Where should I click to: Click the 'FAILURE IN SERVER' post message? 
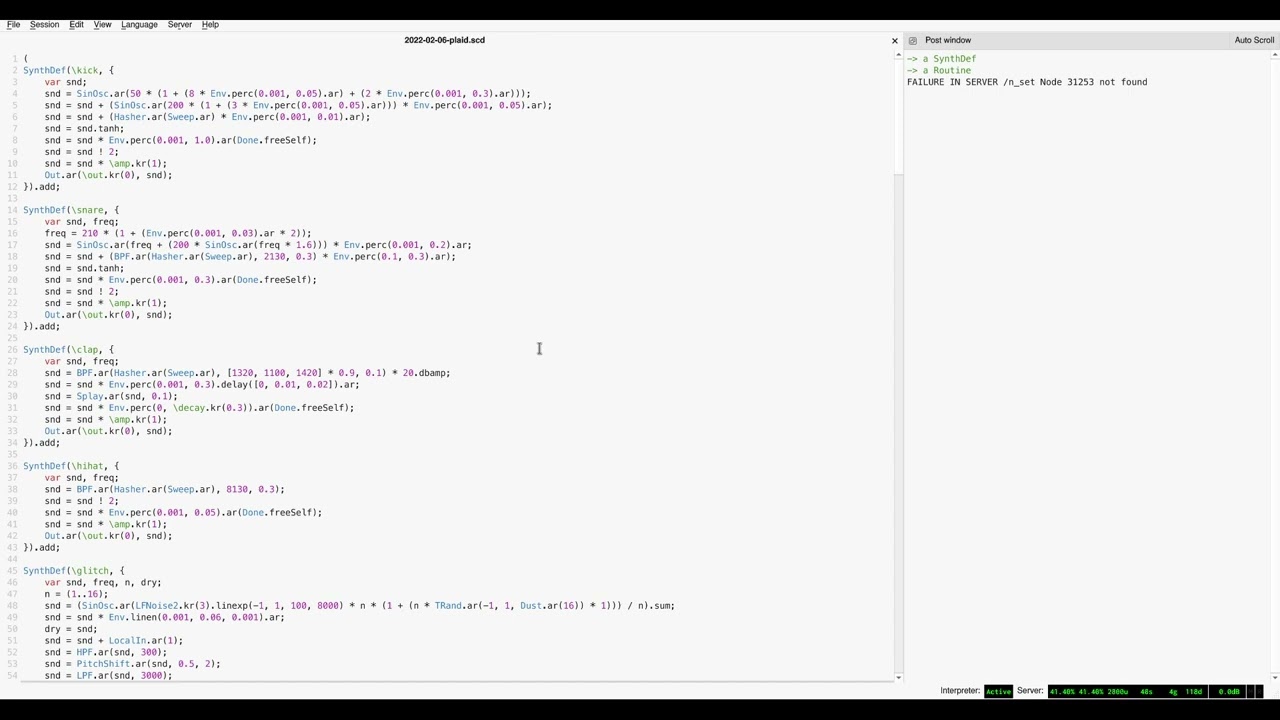pos(1027,82)
